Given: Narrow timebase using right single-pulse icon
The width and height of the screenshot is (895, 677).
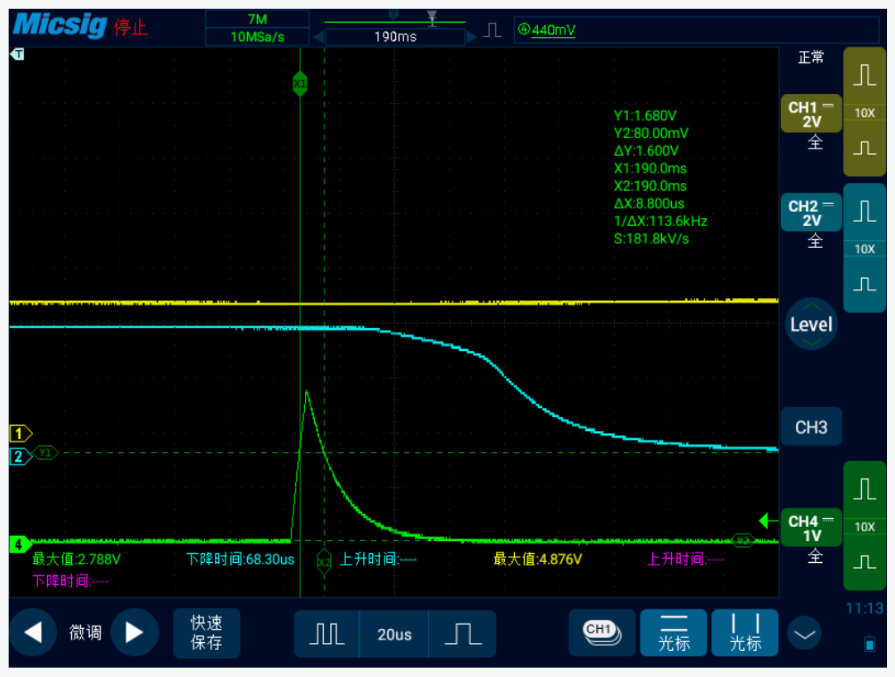Looking at the screenshot, I should [461, 634].
